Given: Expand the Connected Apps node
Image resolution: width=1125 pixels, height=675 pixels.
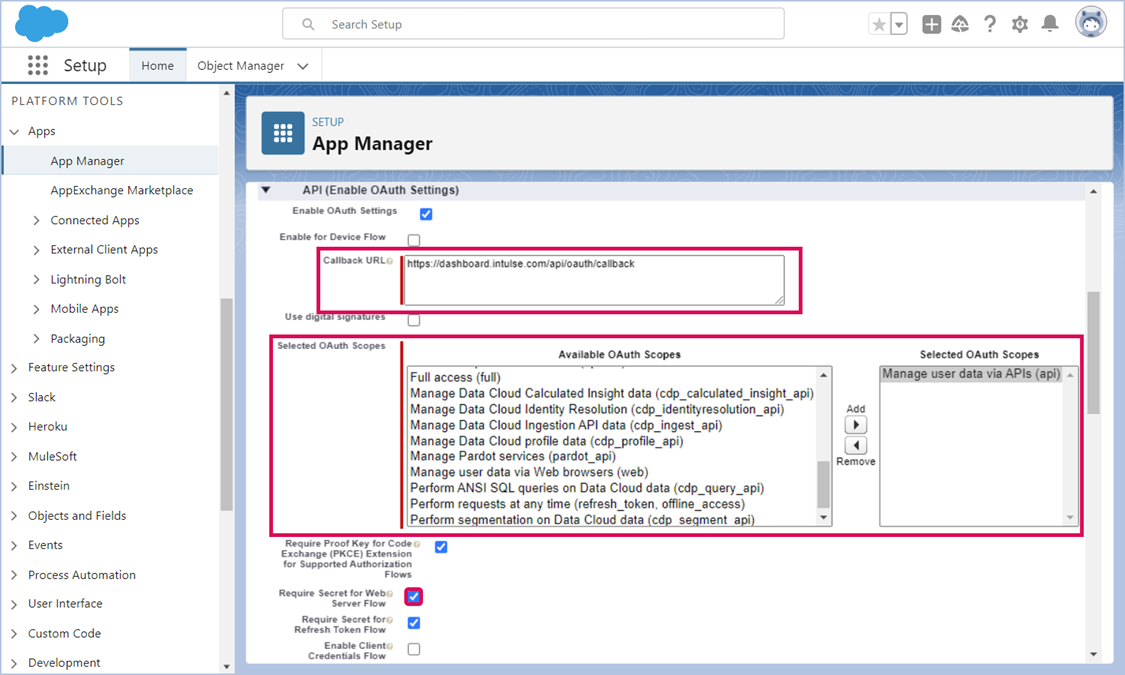Looking at the screenshot, I should [x=37, y=220].
